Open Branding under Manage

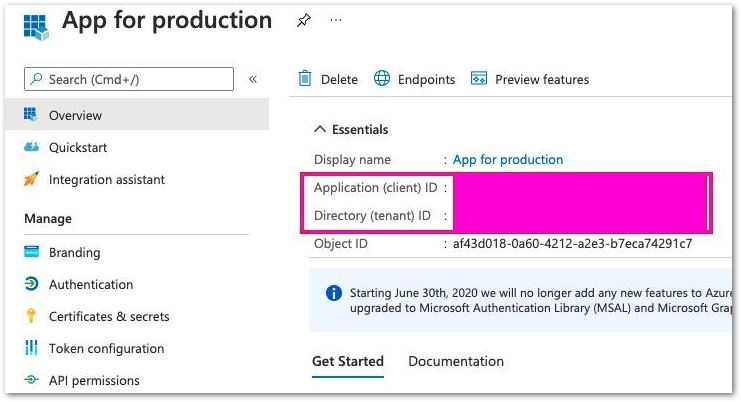[74, 253]
